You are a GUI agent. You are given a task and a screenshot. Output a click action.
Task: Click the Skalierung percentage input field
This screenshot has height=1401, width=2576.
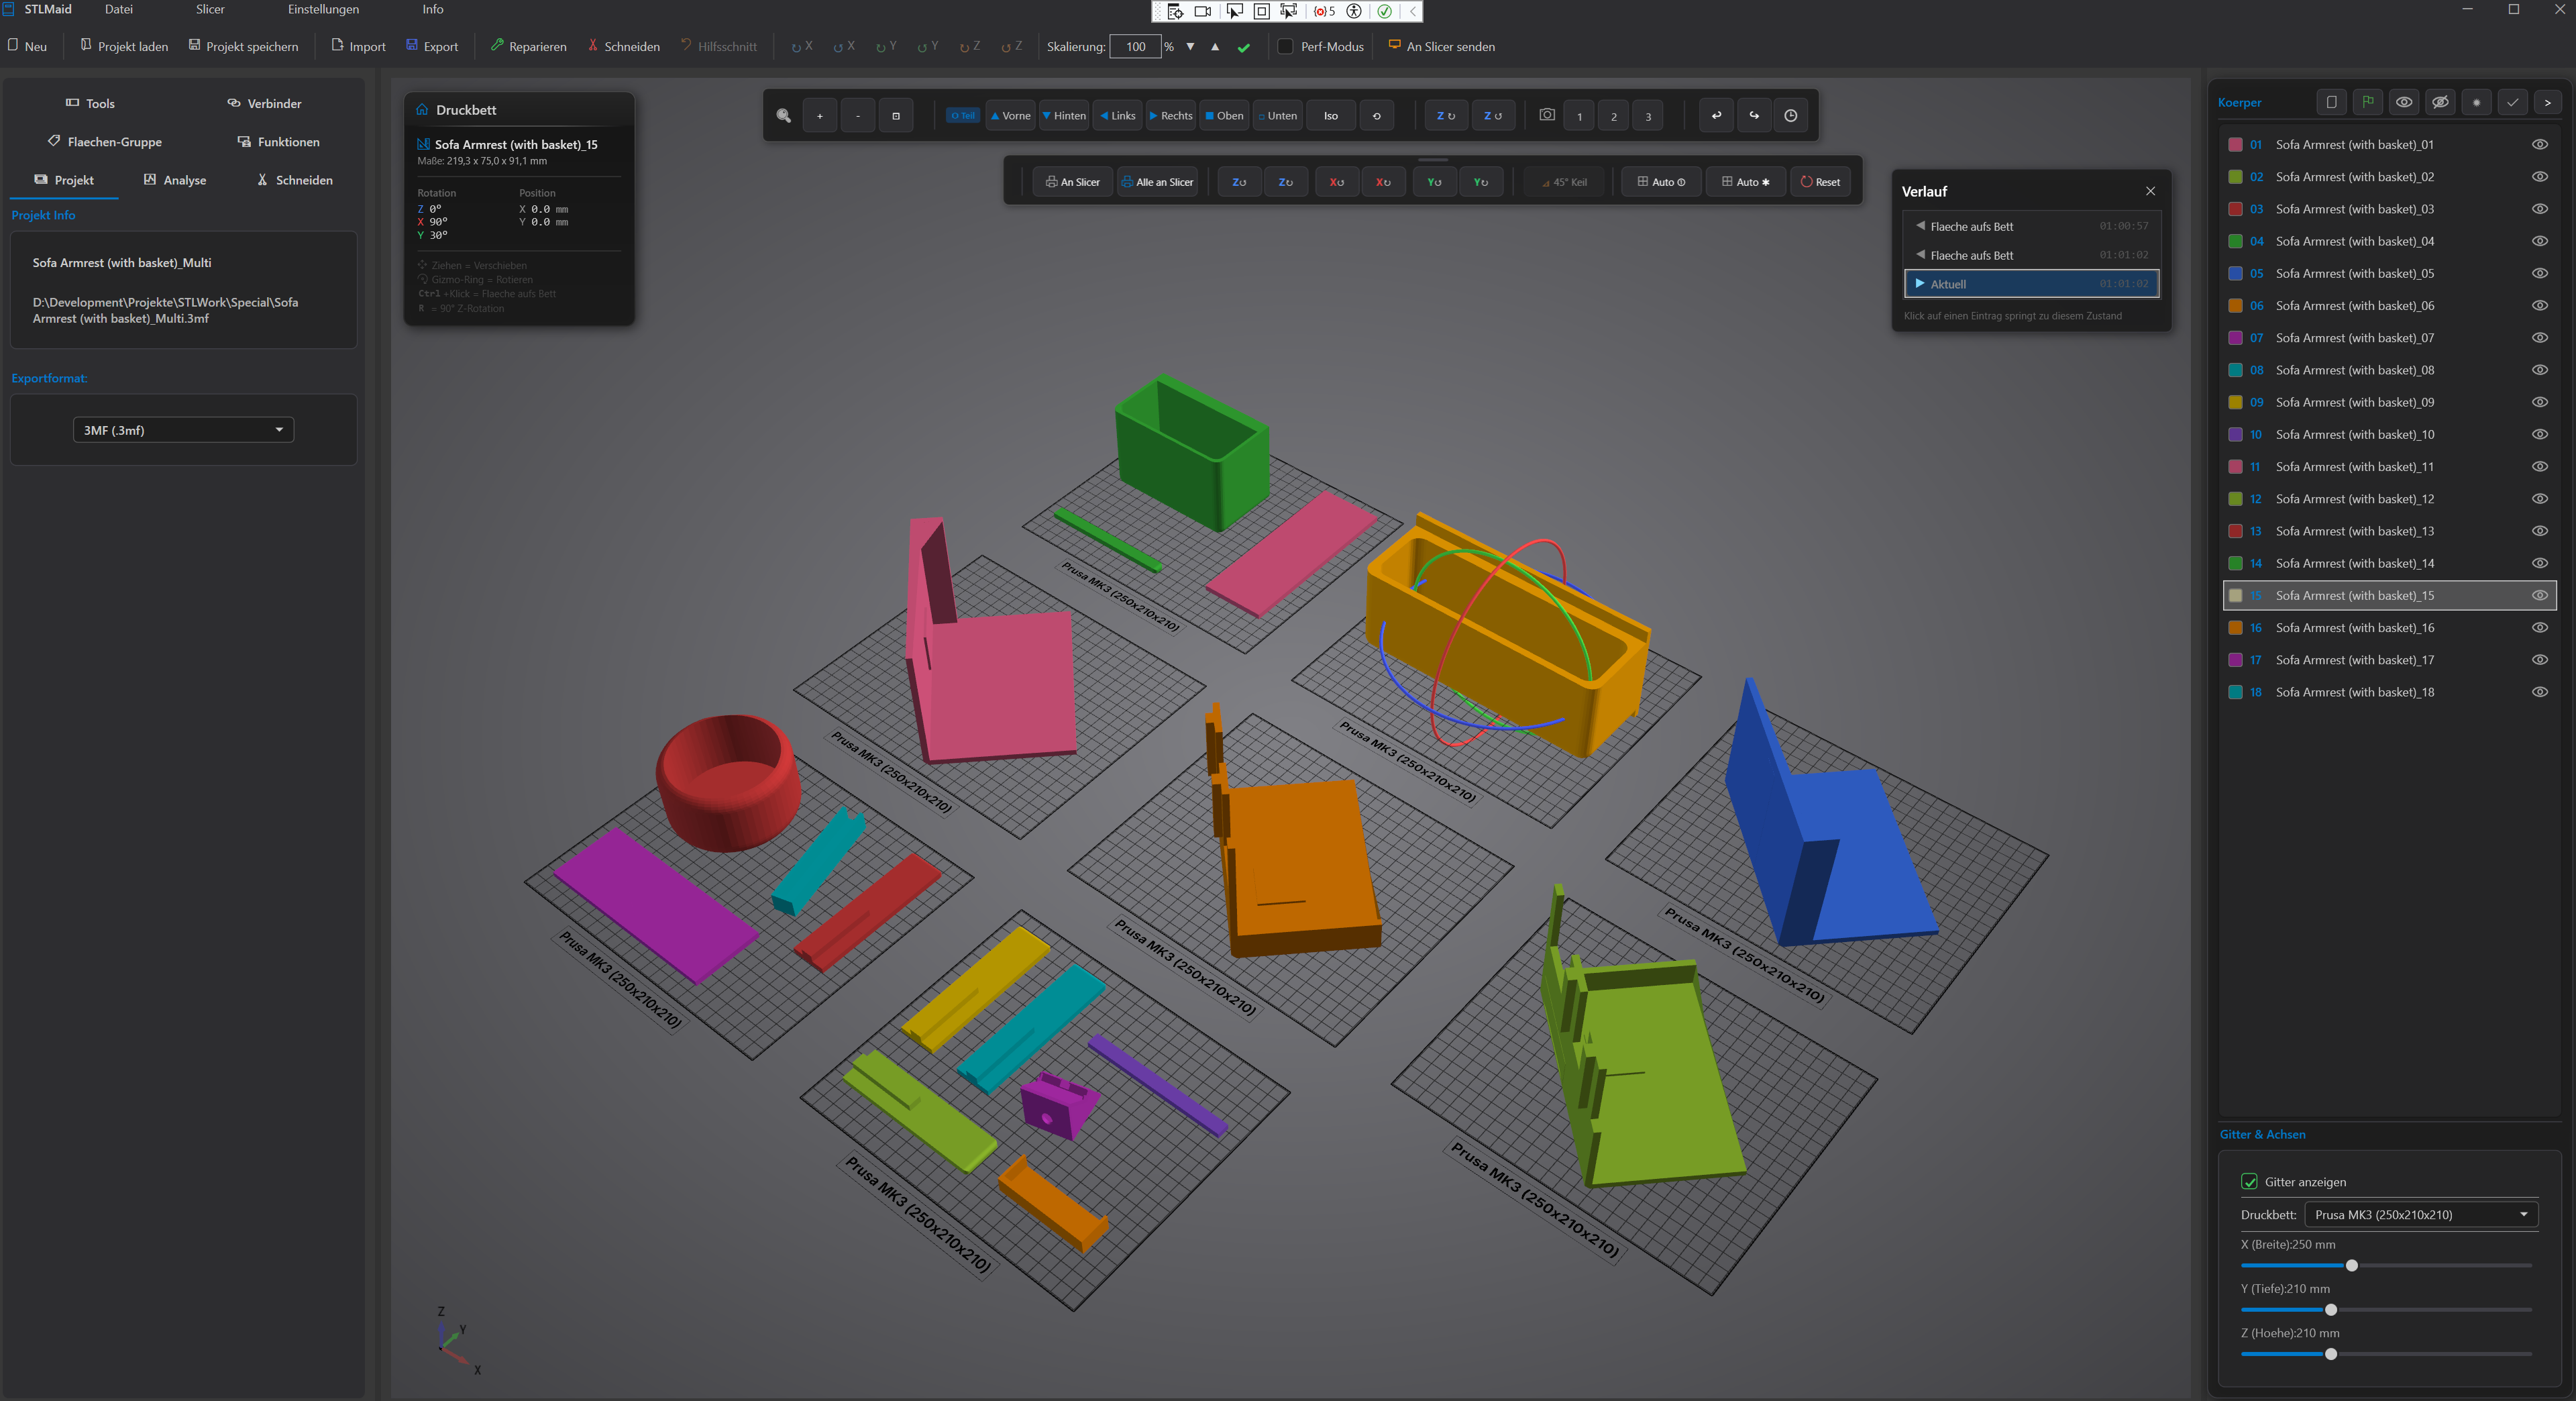click(x=1135, y=46)
